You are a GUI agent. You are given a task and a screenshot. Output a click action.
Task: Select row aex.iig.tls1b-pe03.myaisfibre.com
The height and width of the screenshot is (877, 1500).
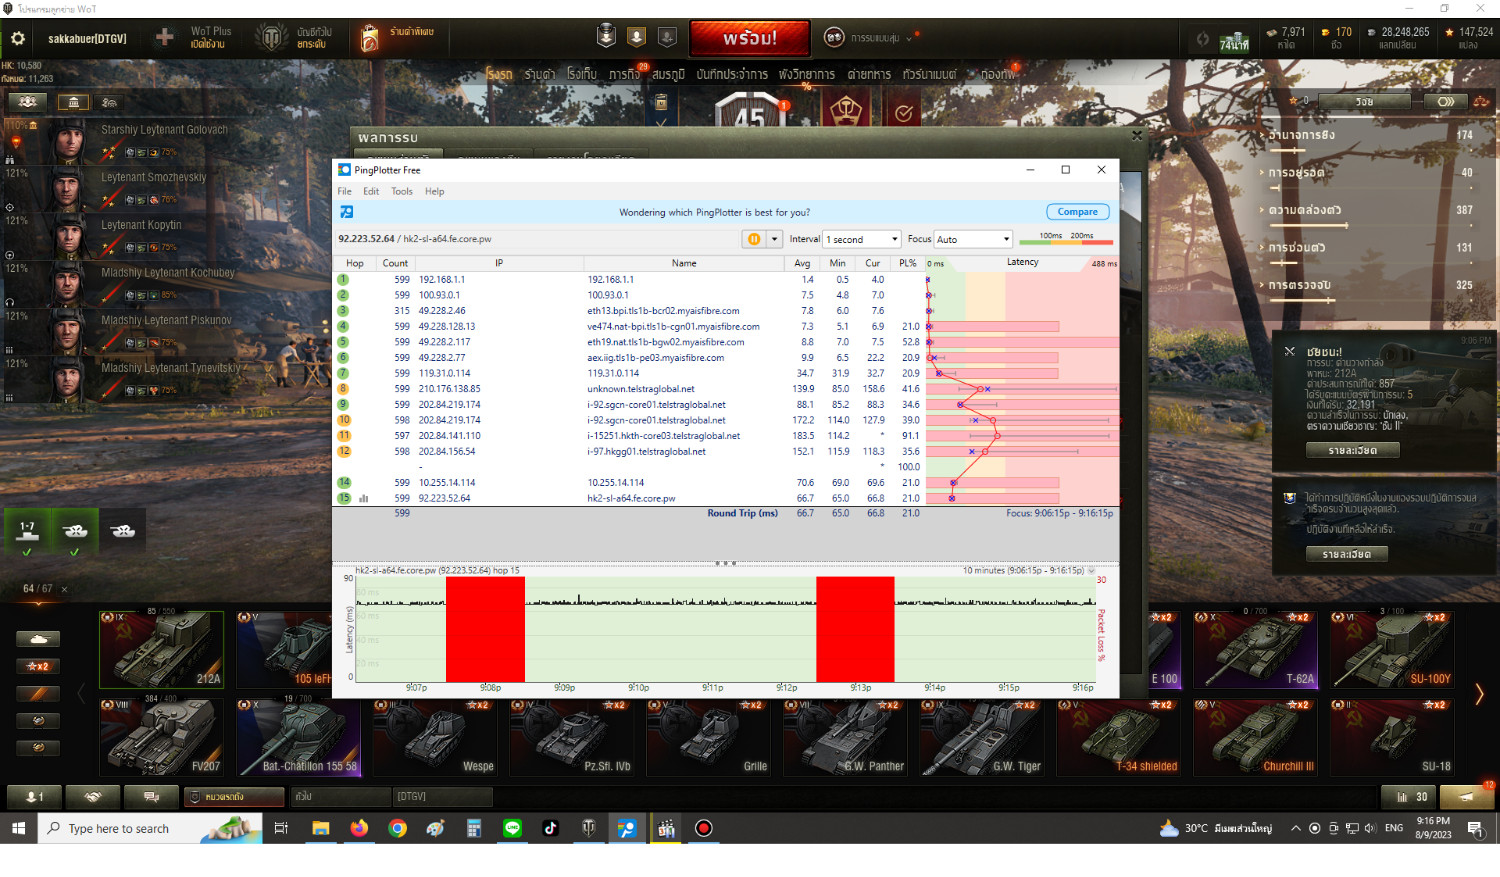[725, 358]
